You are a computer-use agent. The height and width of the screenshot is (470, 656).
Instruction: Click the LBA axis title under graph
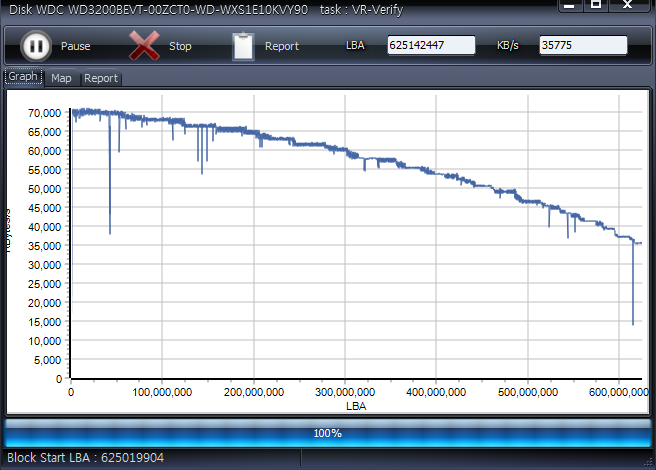tap(356, 407)
